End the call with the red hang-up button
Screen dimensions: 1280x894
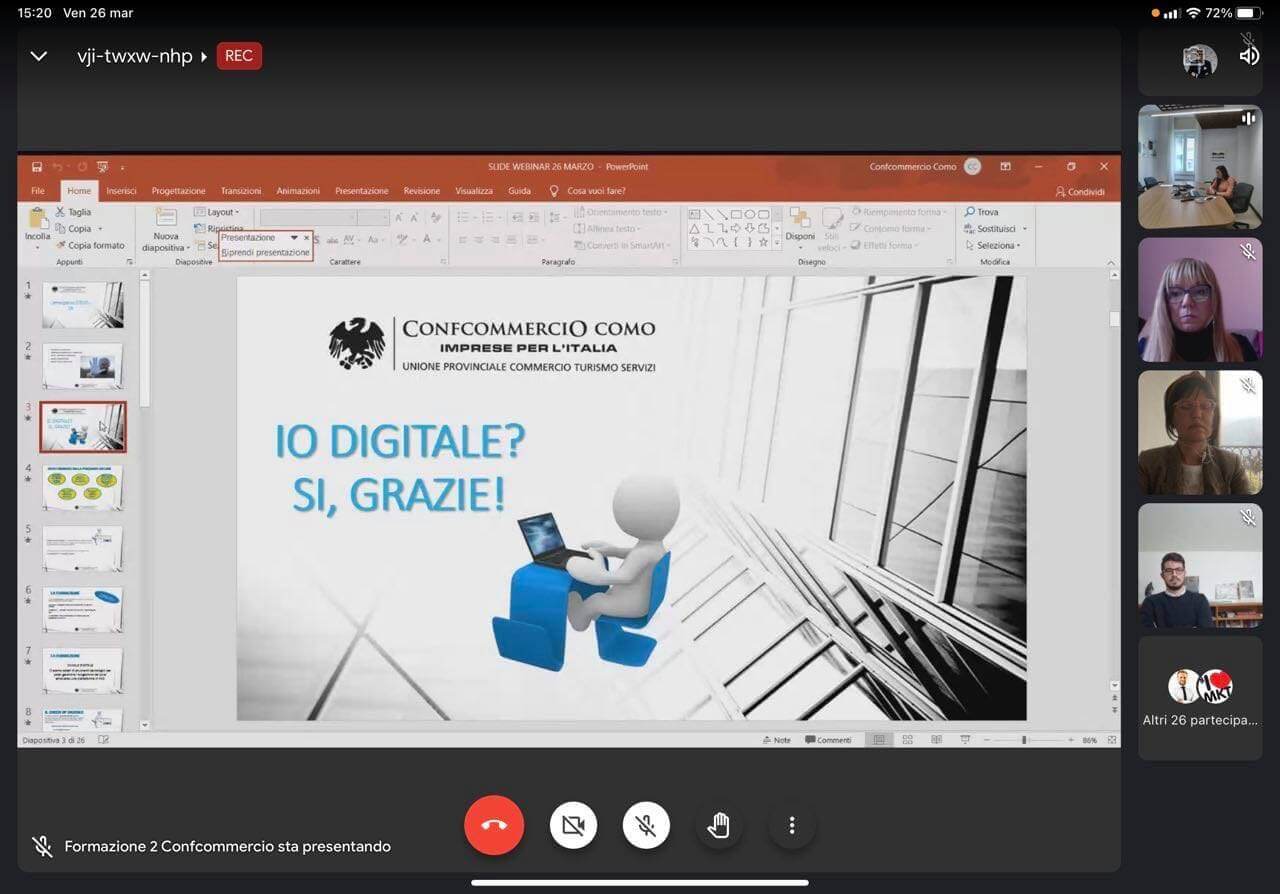pyautogui.click(x=494, y=825)
